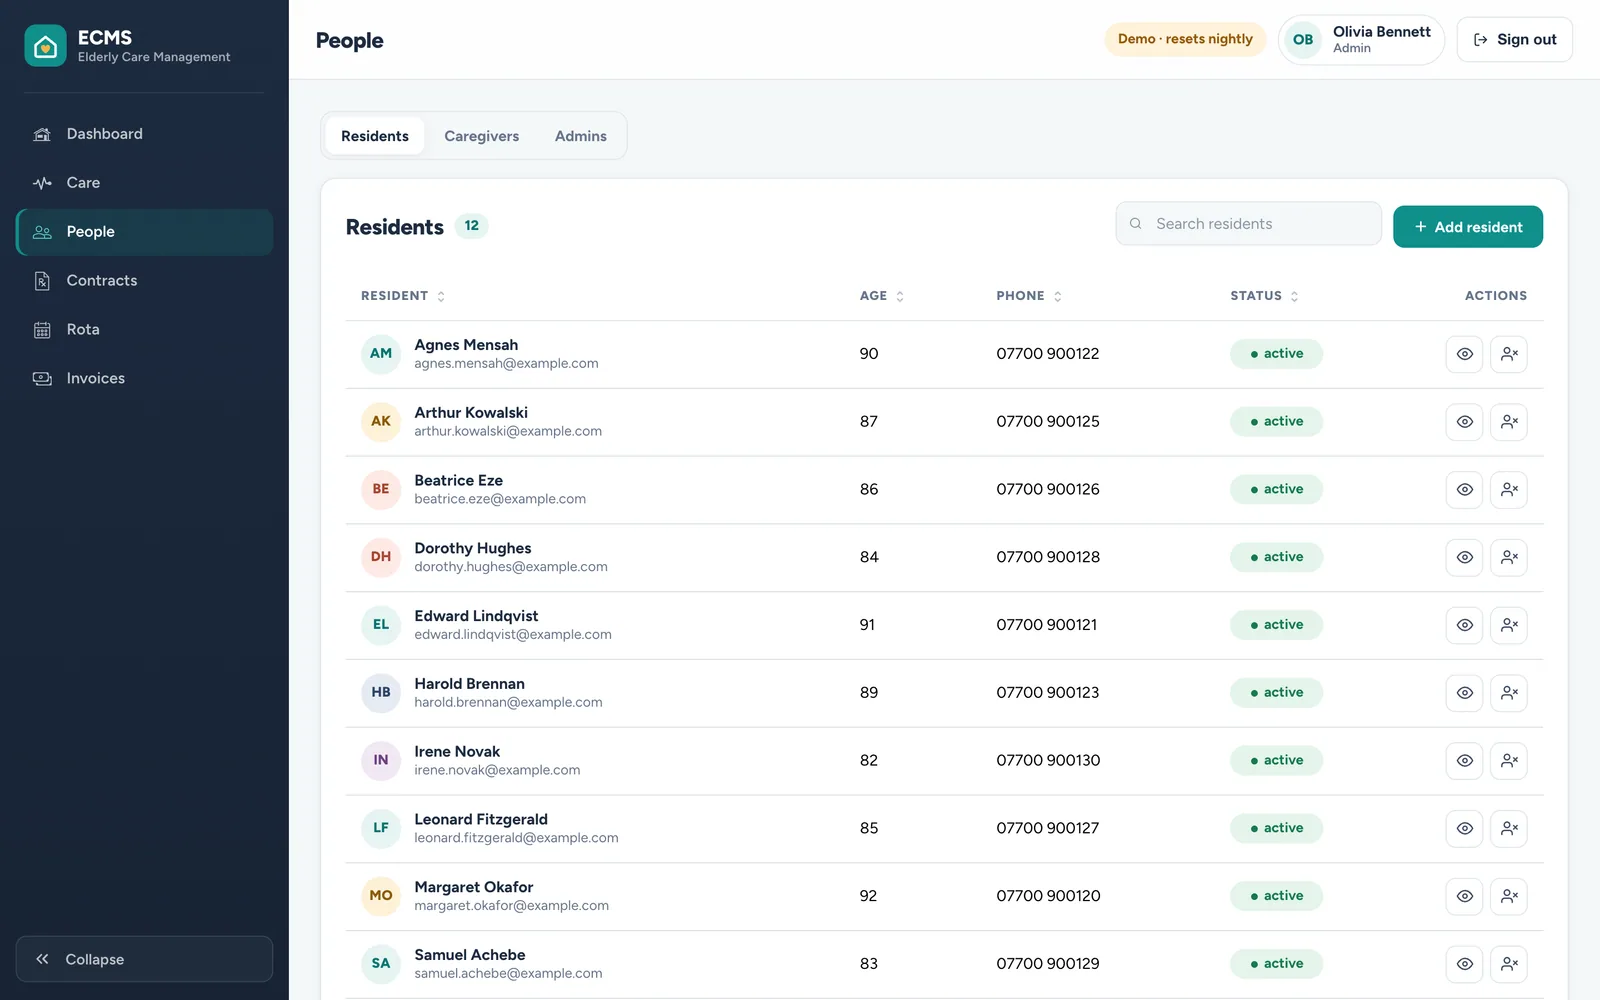The image size is (1600, 1000).
Task: Sign out of the account
Action: tap(1514, 40)
